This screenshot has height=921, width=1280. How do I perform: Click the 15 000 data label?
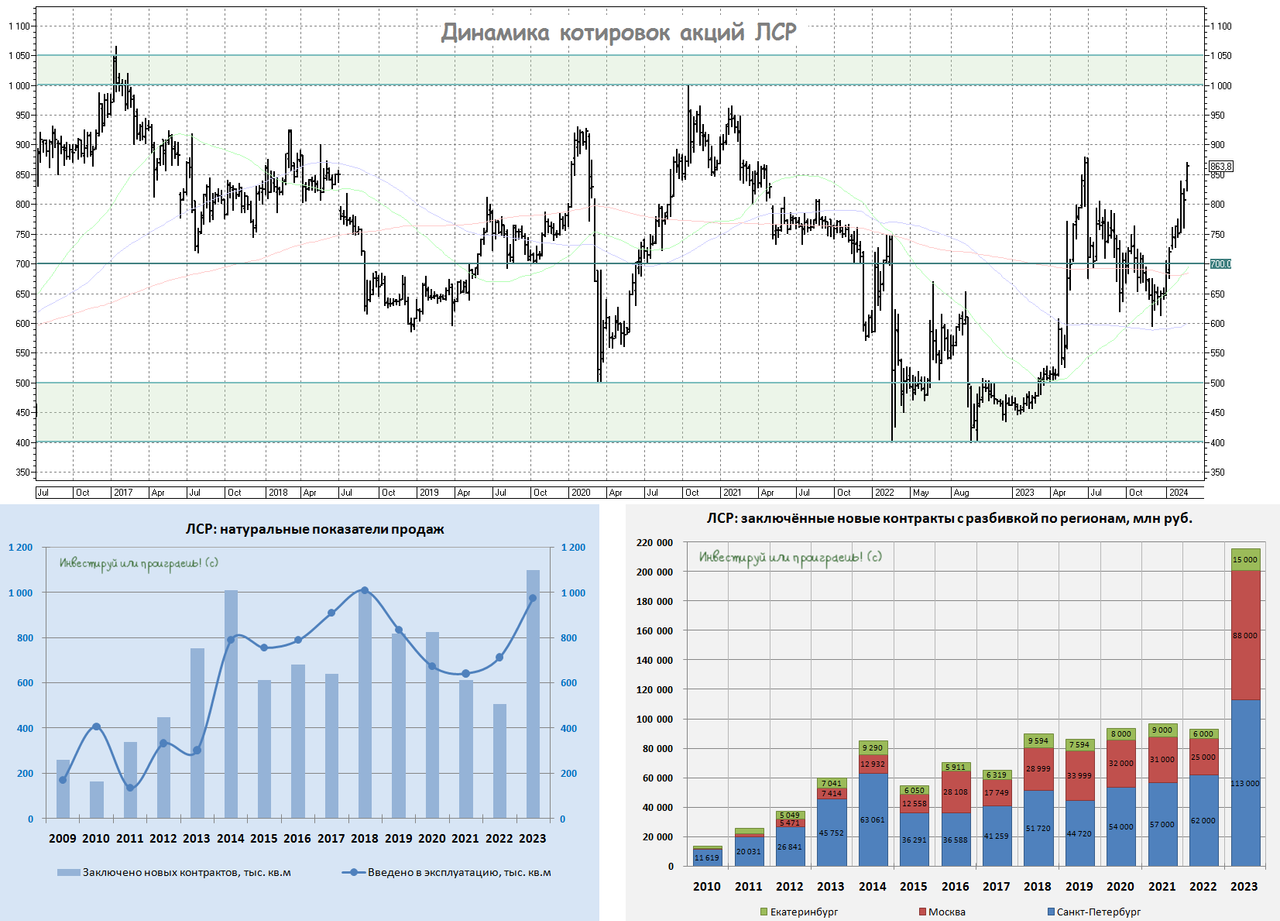(x=1244, y=561)
